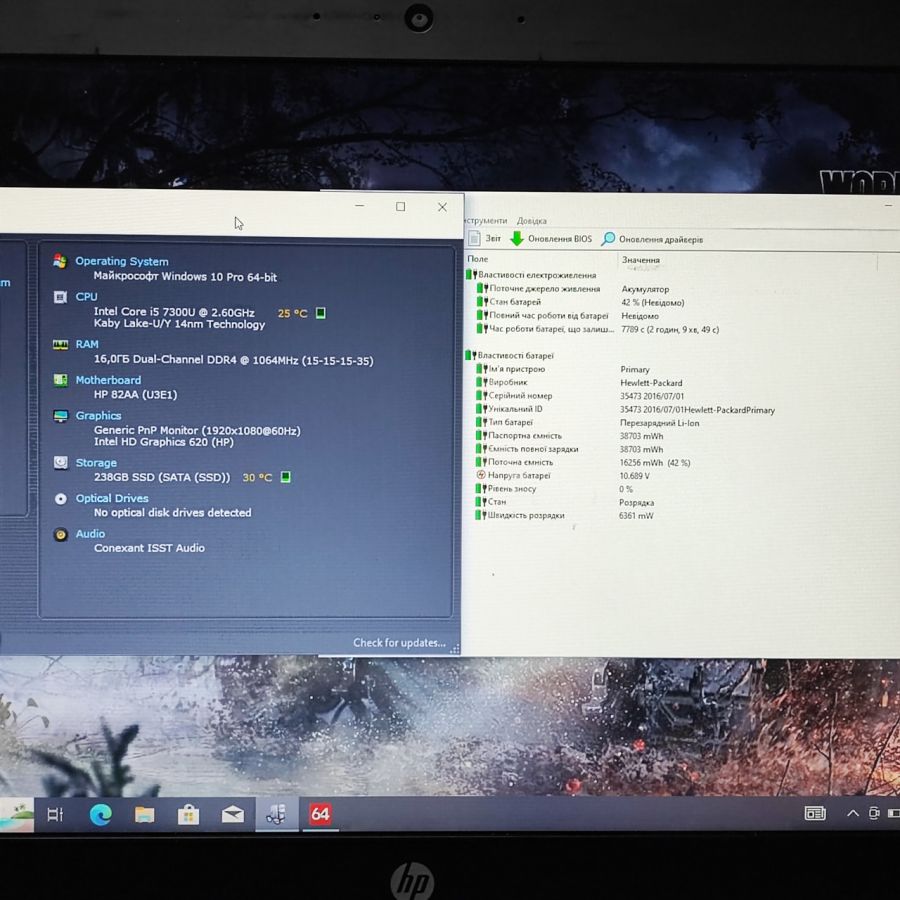Open Microsoft Store from the taskbar
Screen dimensions: 900x900
pos(188,814)
